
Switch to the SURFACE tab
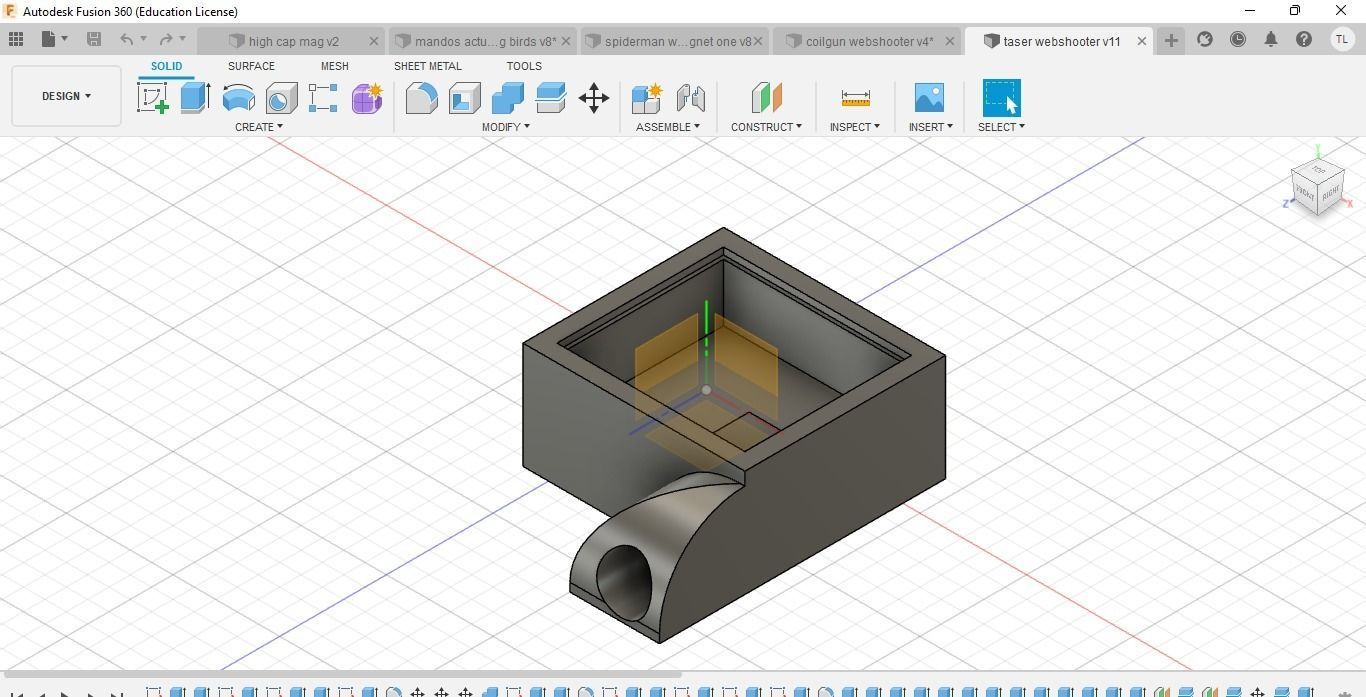point(251,66)
